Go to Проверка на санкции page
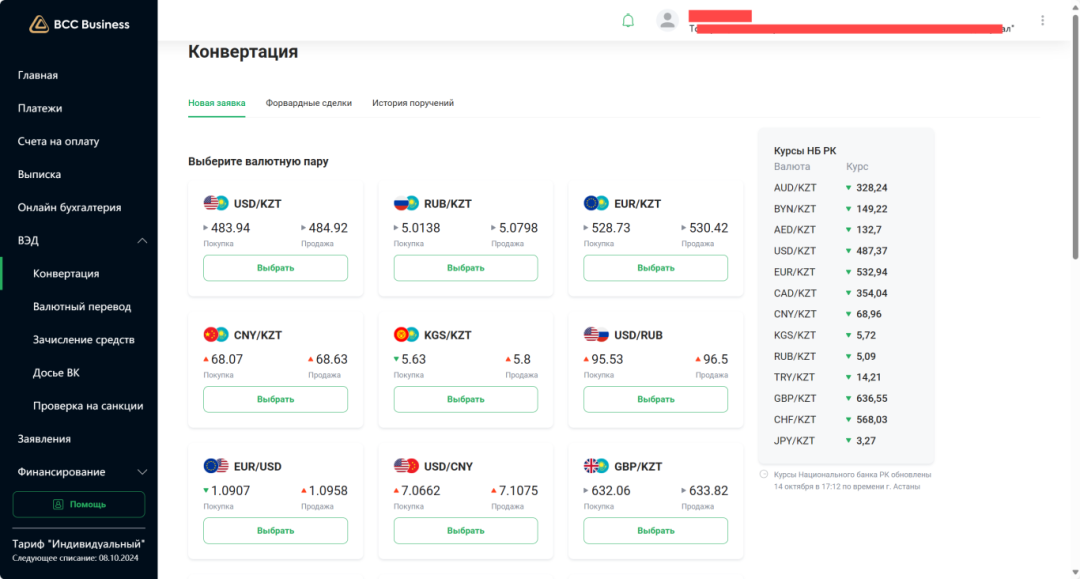1080x579 pixels. [88, 406]
